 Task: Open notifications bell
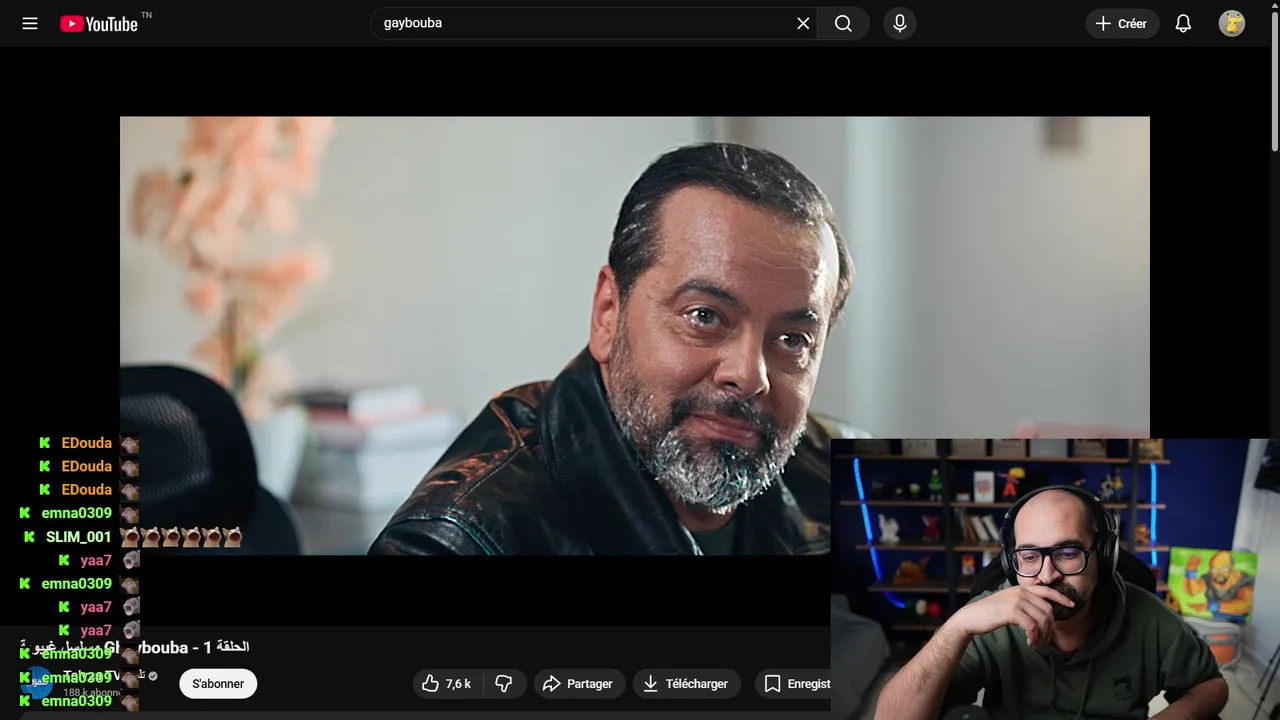[x=1183, y=24]
